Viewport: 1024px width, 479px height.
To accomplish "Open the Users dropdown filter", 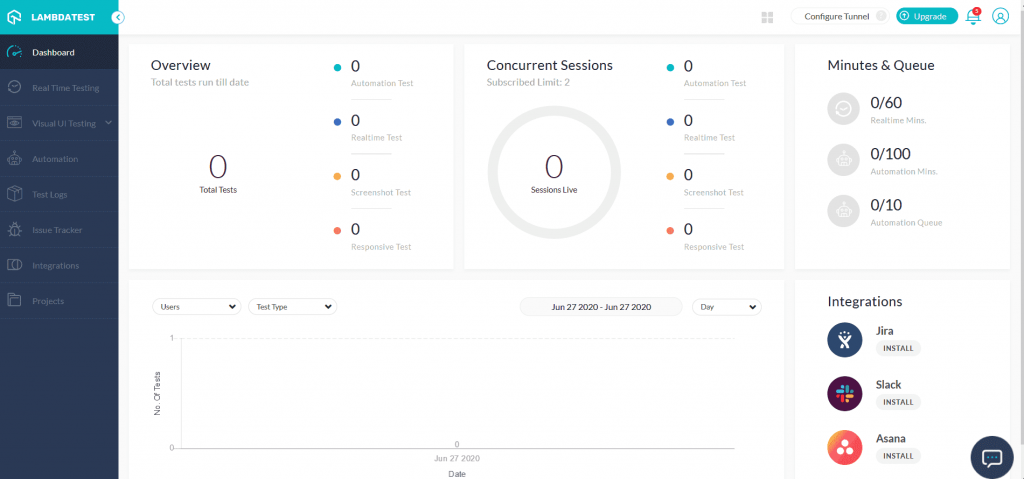I will 196,307.
